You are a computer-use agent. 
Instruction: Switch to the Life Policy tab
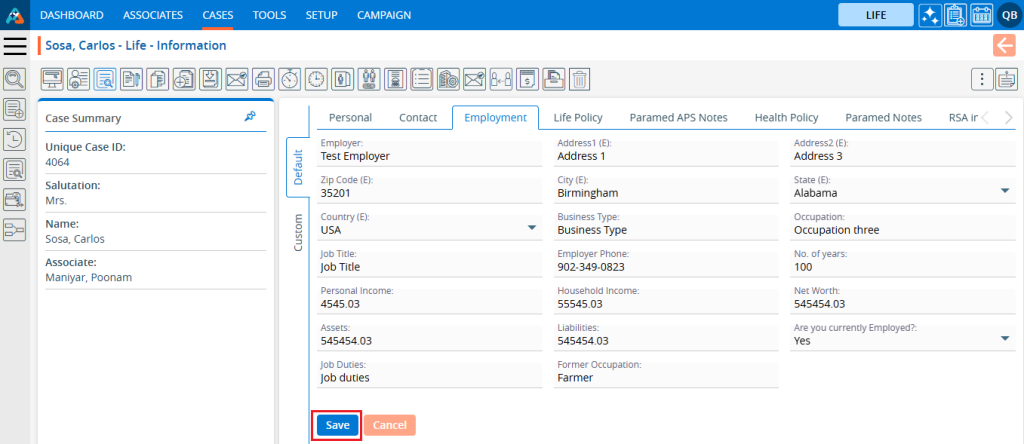pyautogui.click(x=578, y=118)
